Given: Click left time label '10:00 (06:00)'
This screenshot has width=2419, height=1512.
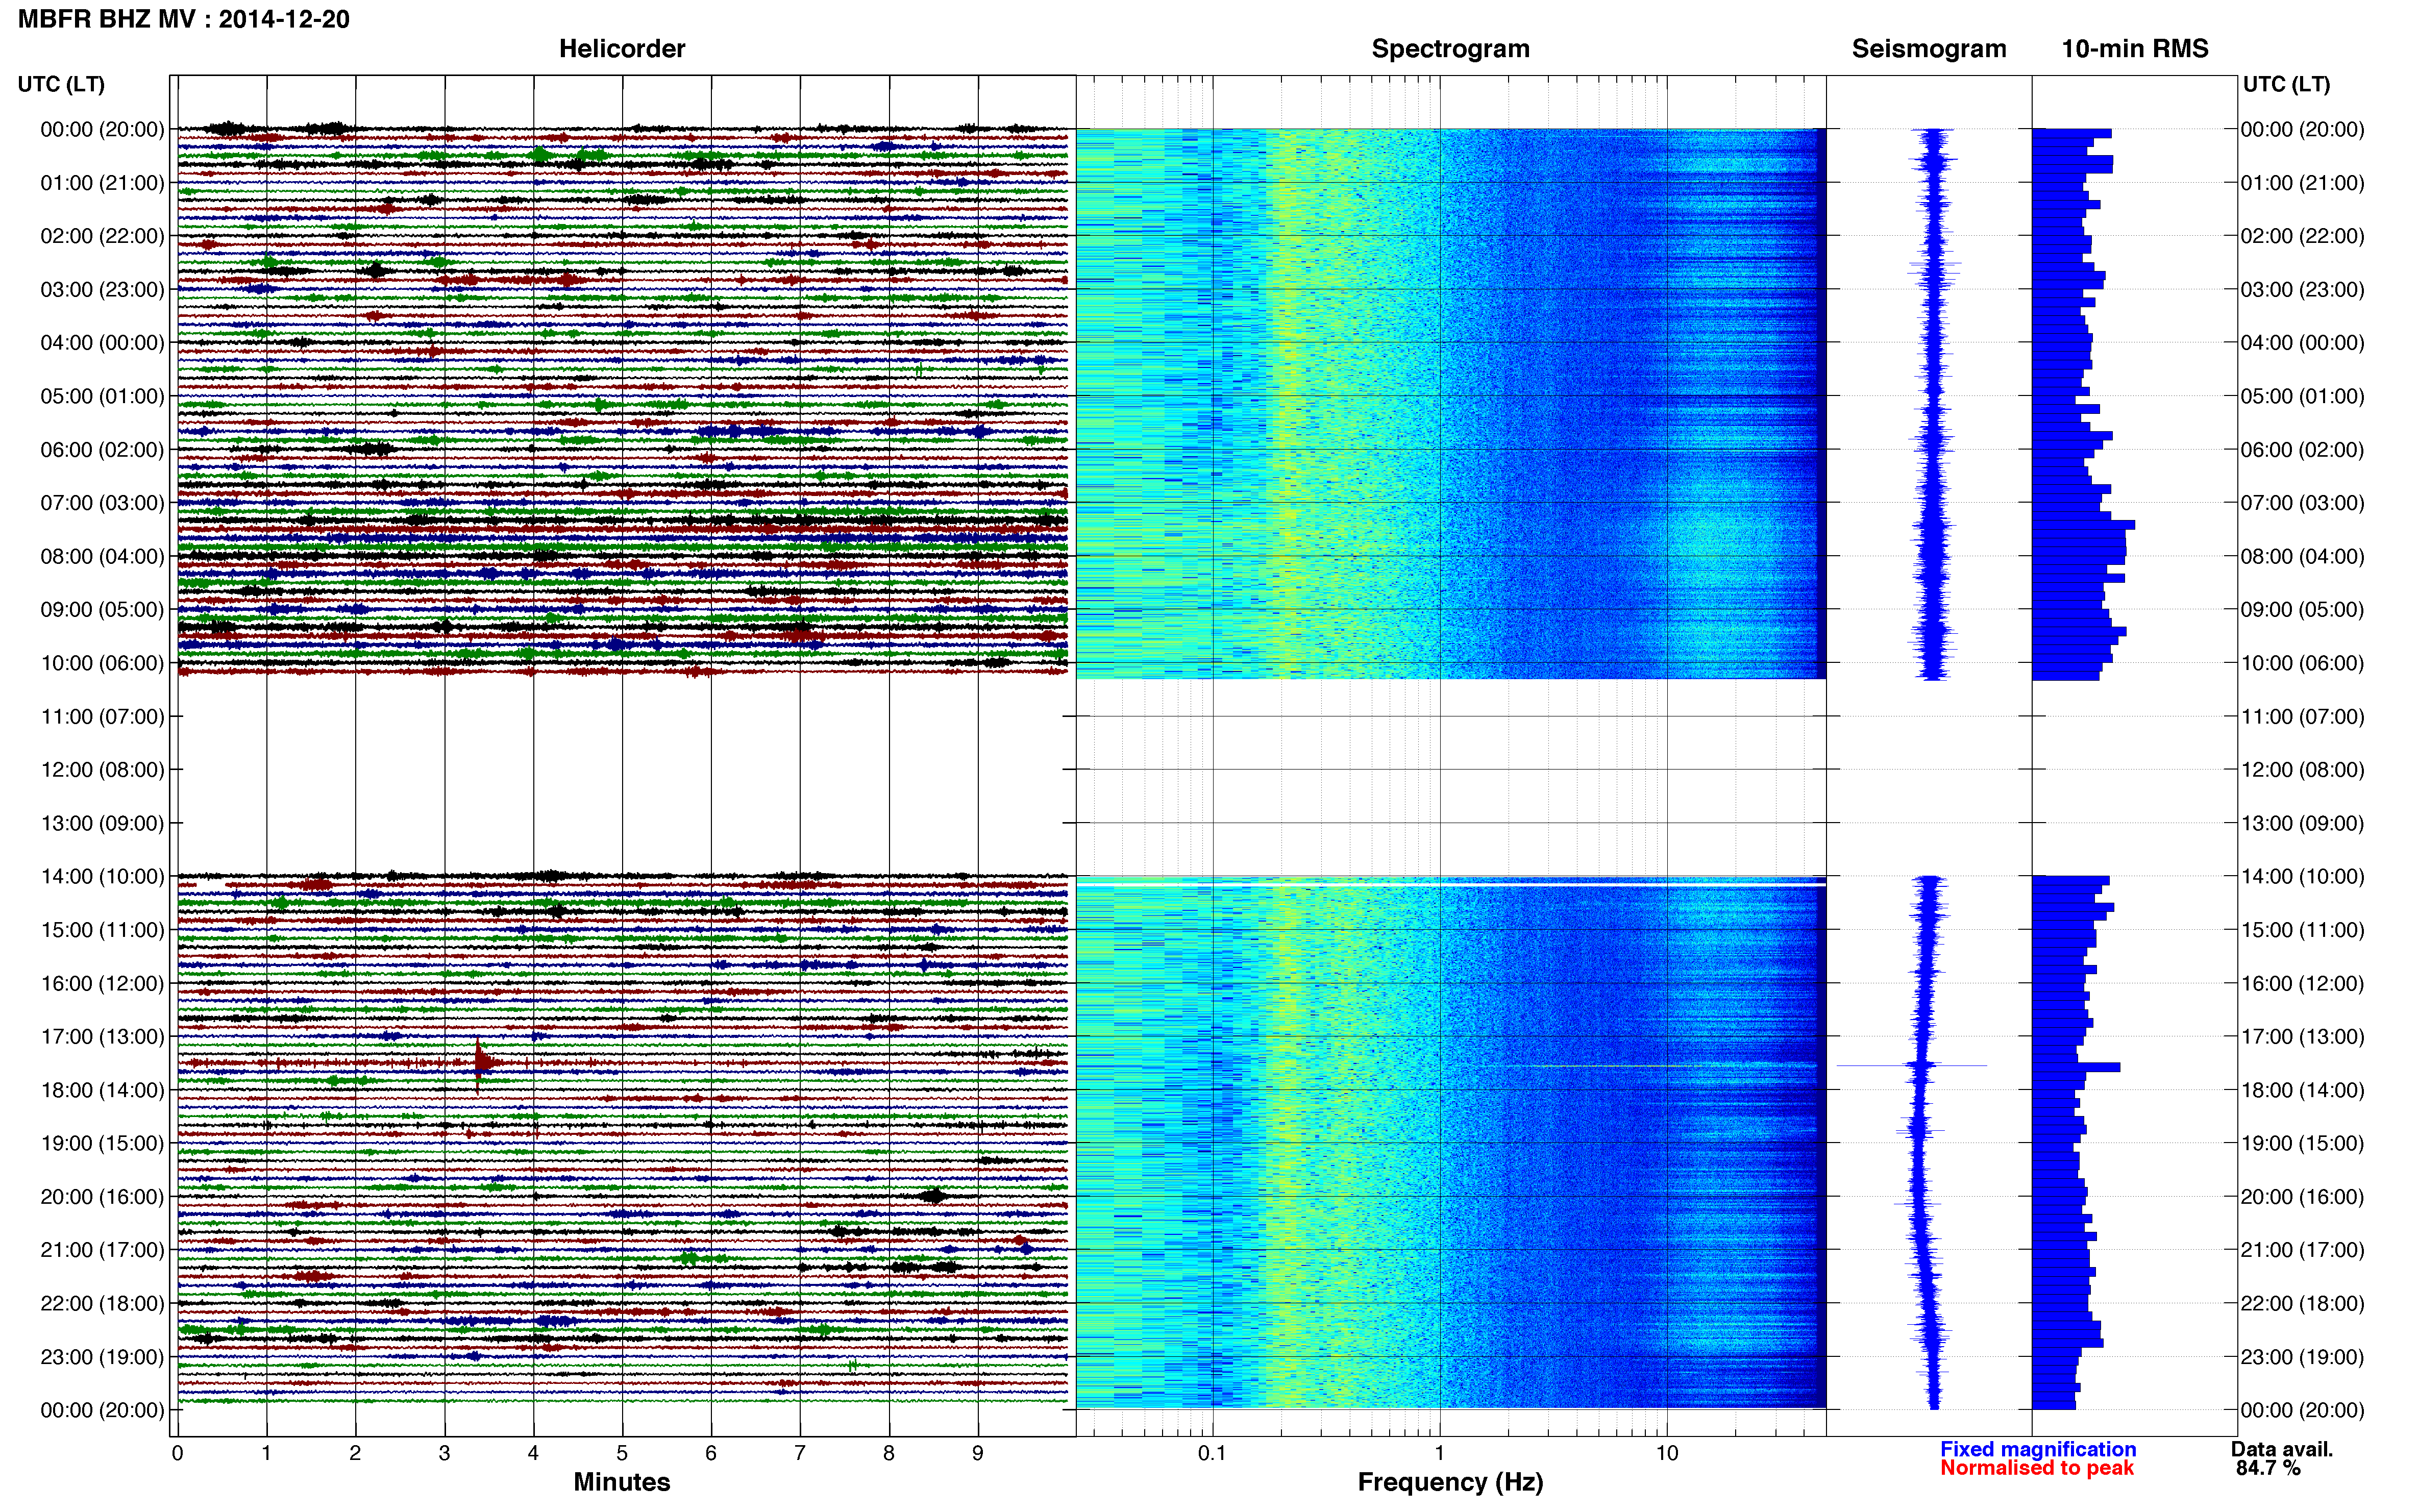Looking at the screenshot, I should point(102,663).
